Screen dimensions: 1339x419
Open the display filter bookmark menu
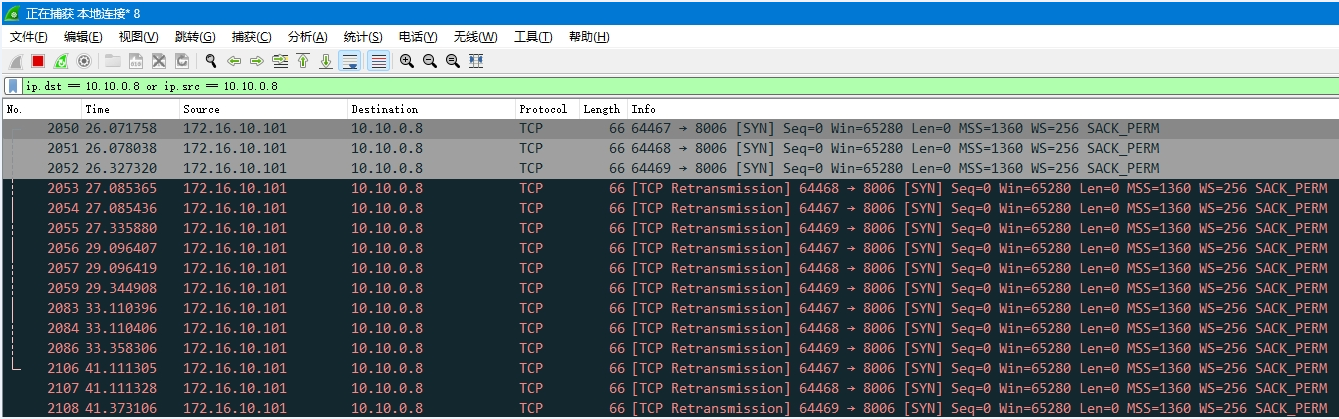[x=13, y=86]
